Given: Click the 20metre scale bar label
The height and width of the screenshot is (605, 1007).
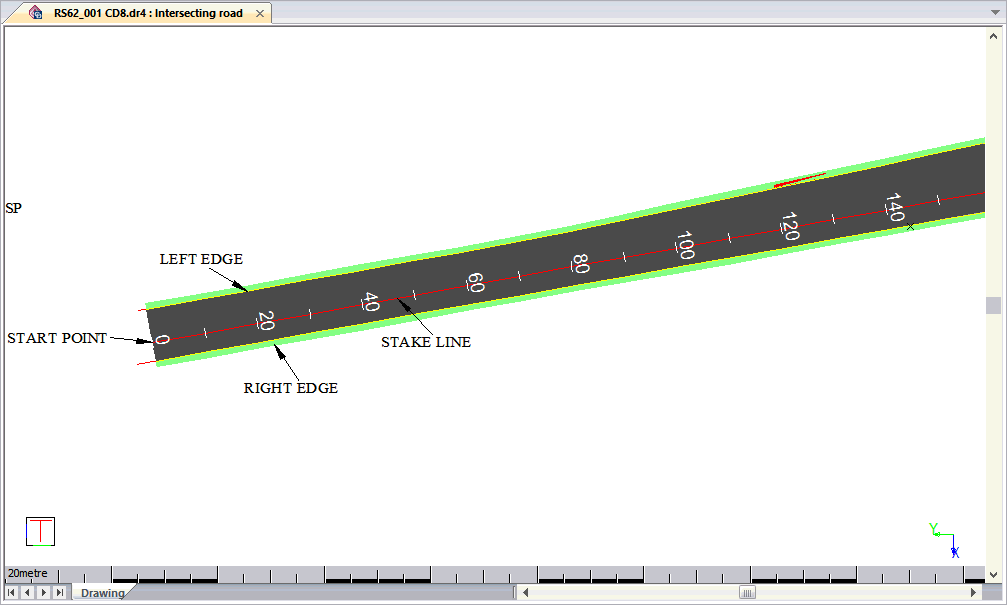Looking at the screenshot, I should [28, 574].
